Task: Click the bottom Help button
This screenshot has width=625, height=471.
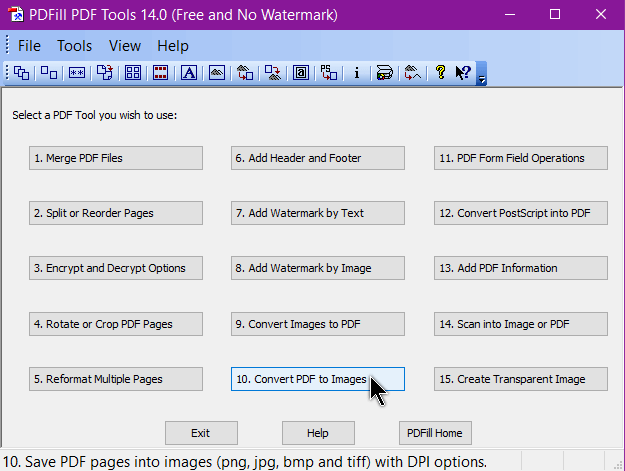Action: [x=318, y=433]
